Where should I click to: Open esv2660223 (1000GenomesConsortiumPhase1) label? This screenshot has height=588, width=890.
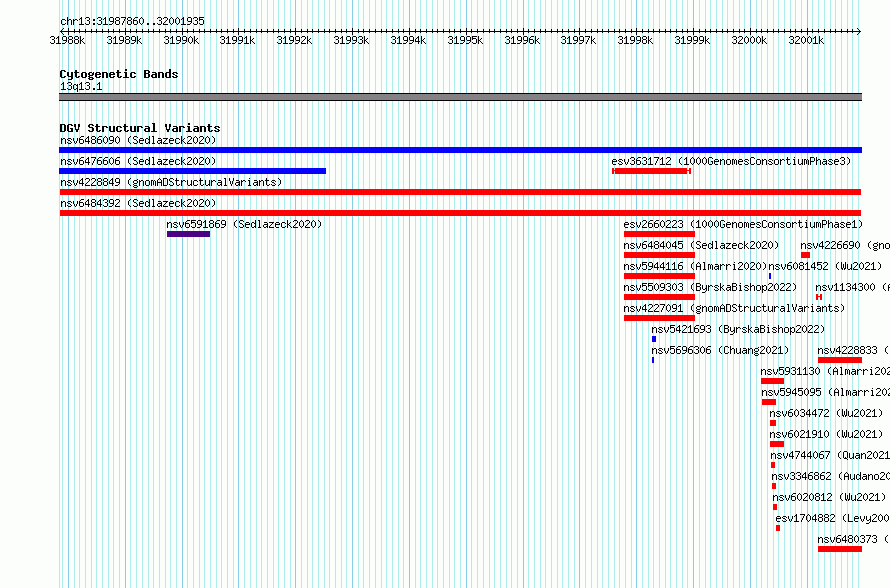click(x=743, y=224)
